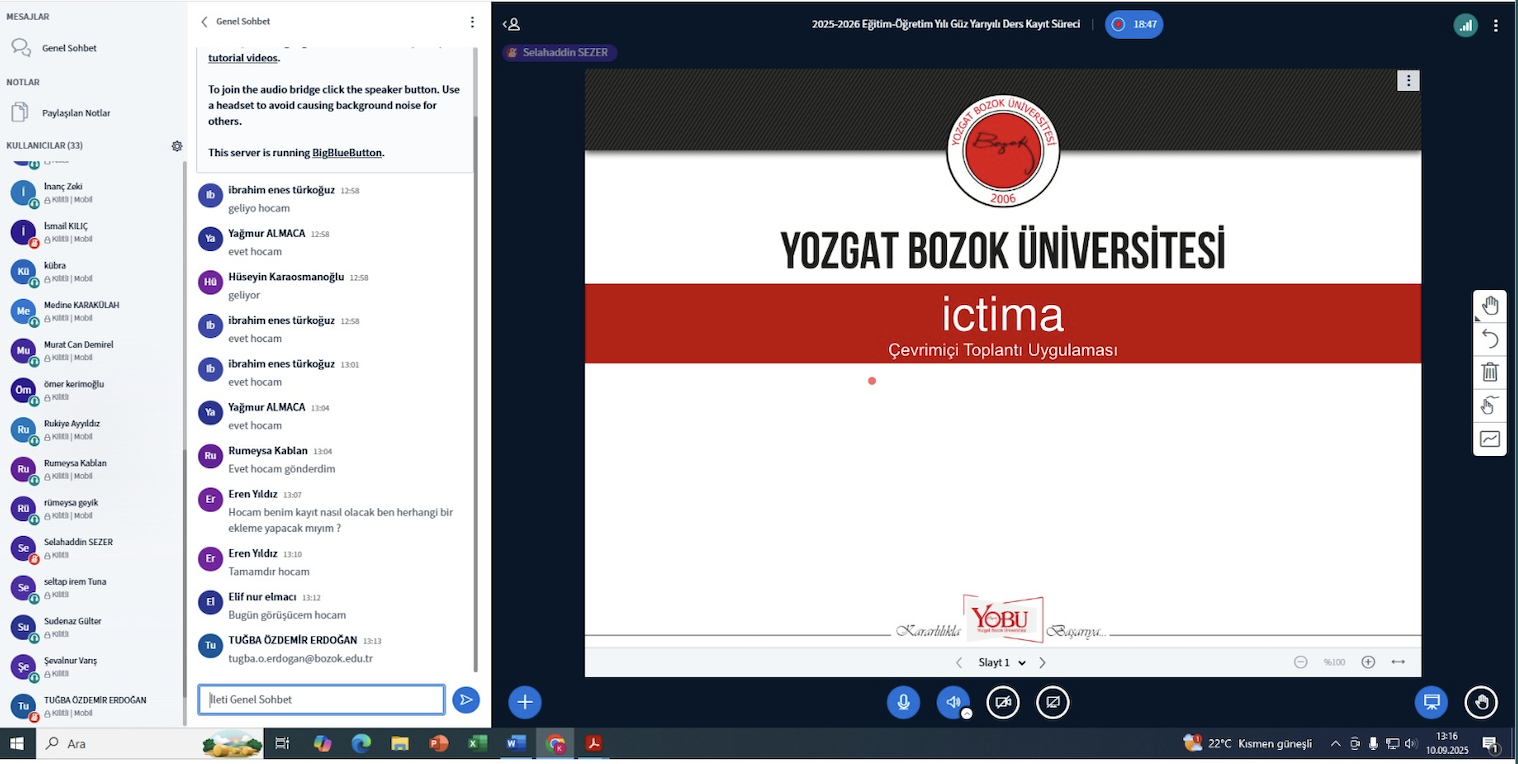This screenshot has height=764, width=1518.
Task: Open Task View on the taskbar
Action: (x=282, y=744)
